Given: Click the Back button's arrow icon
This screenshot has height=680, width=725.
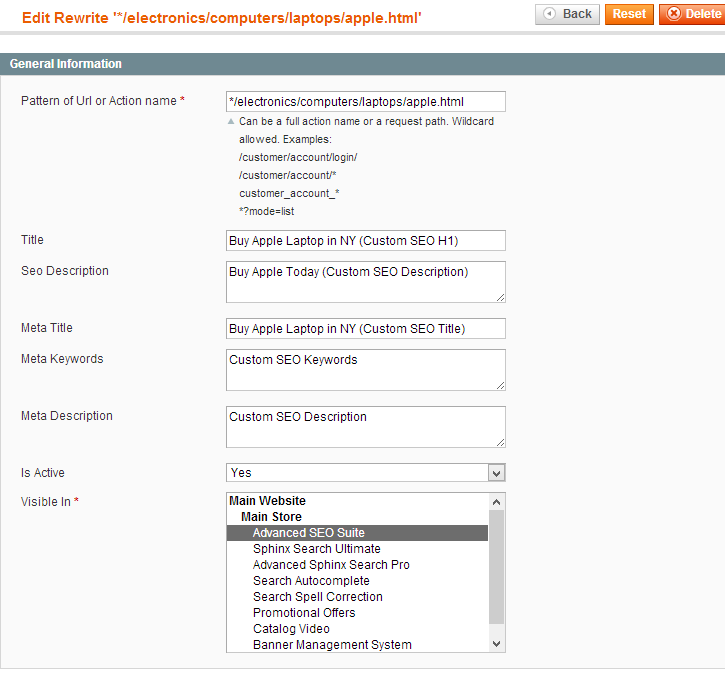Looking at the screenshot, I should pos(549,14).
